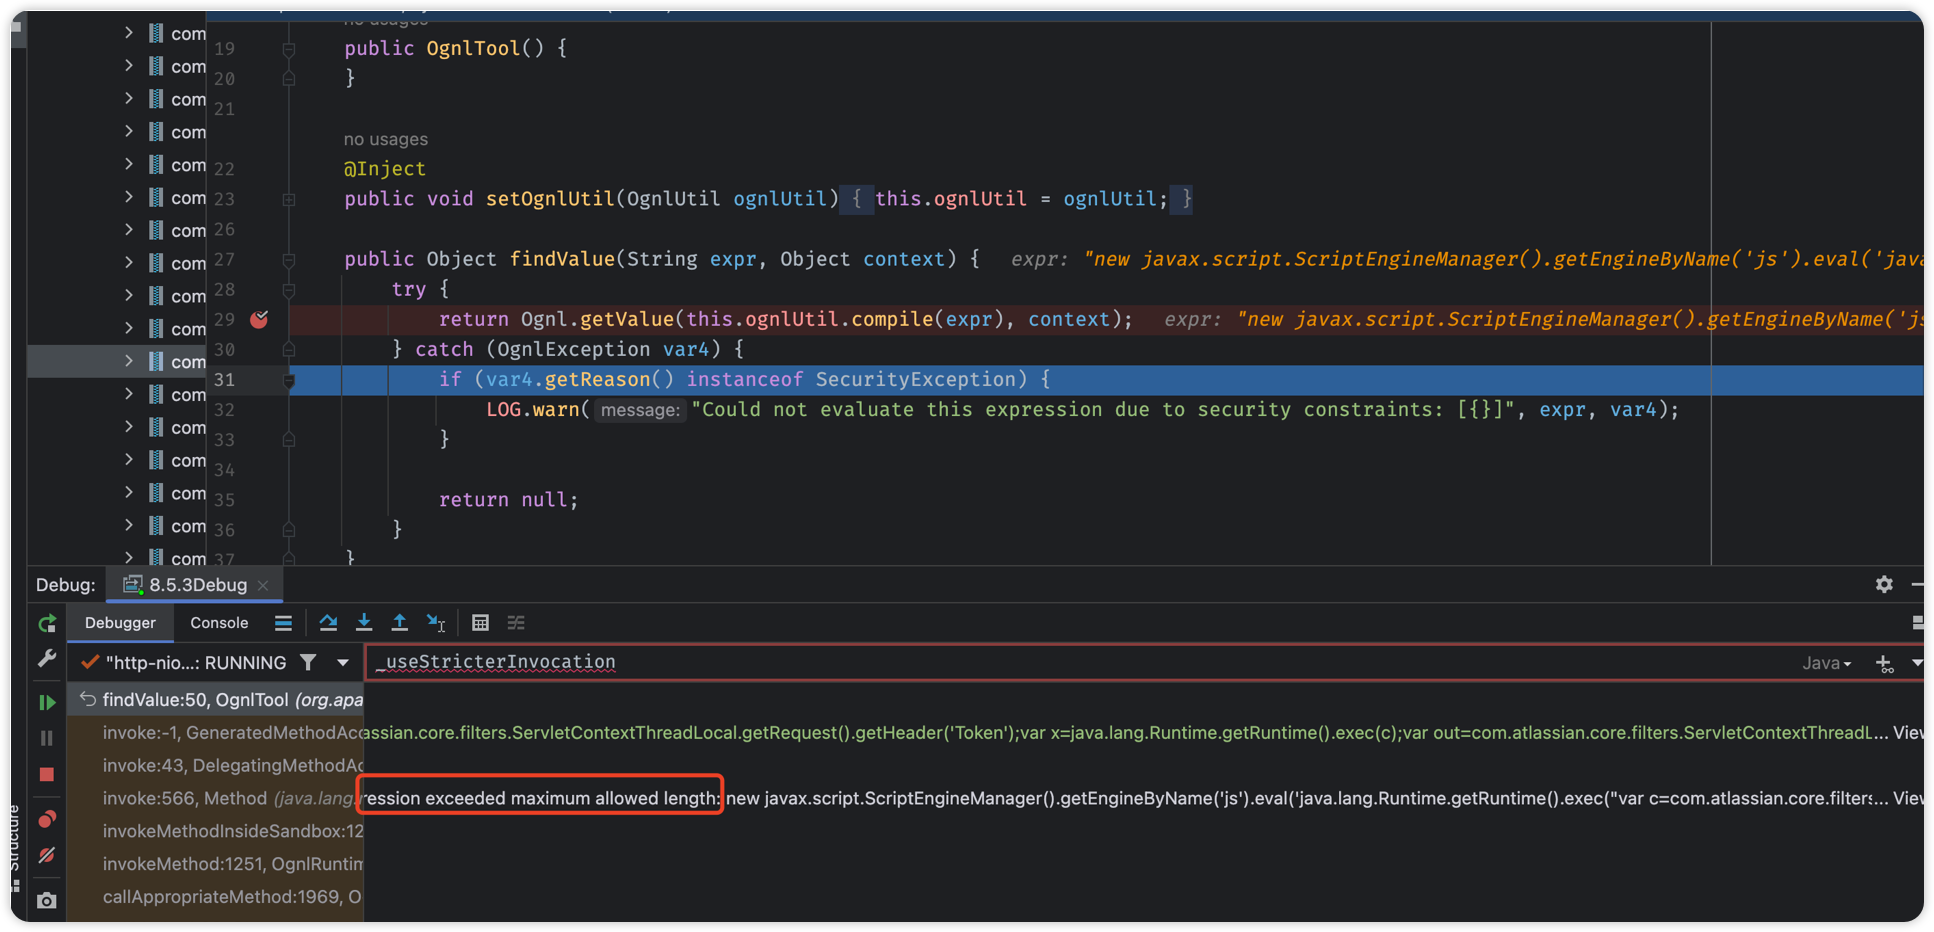
Task: Click the findValue method name on line 27
Action: (562, 259)
